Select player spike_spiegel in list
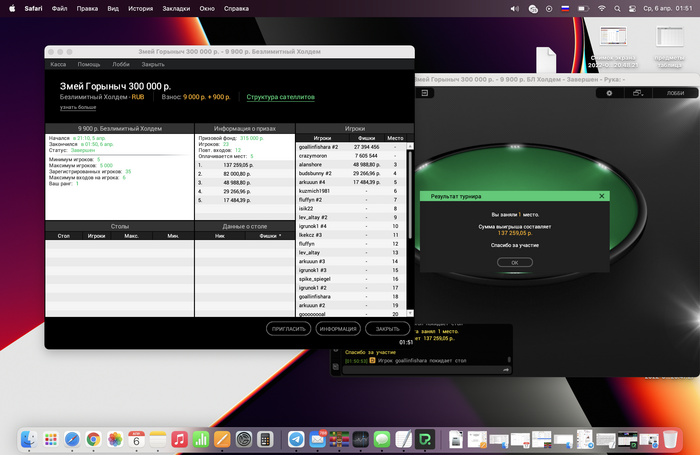The width and height of the screenshot is (700, 455). coord(351,279)
